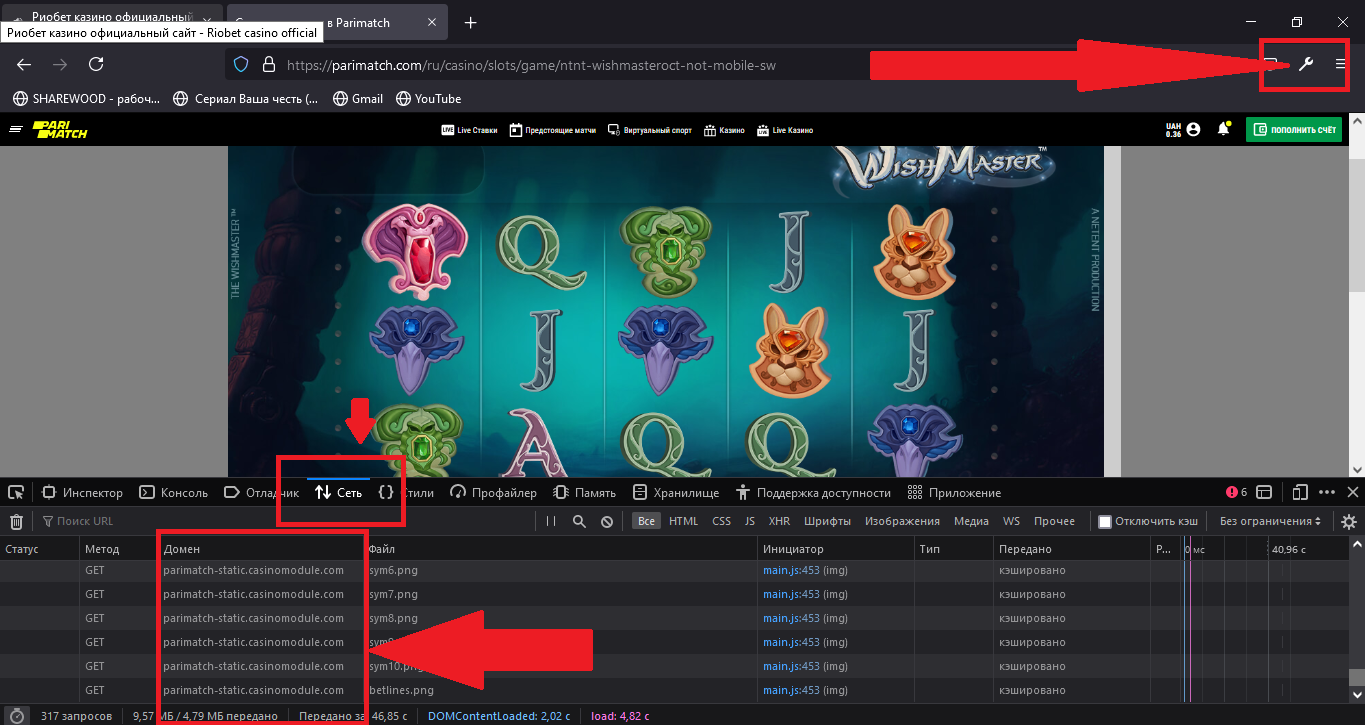Open the DevTools three-dots options menu
Image resolution: width=1365 pixels, height=725 pixels.
coord(1327,492)
